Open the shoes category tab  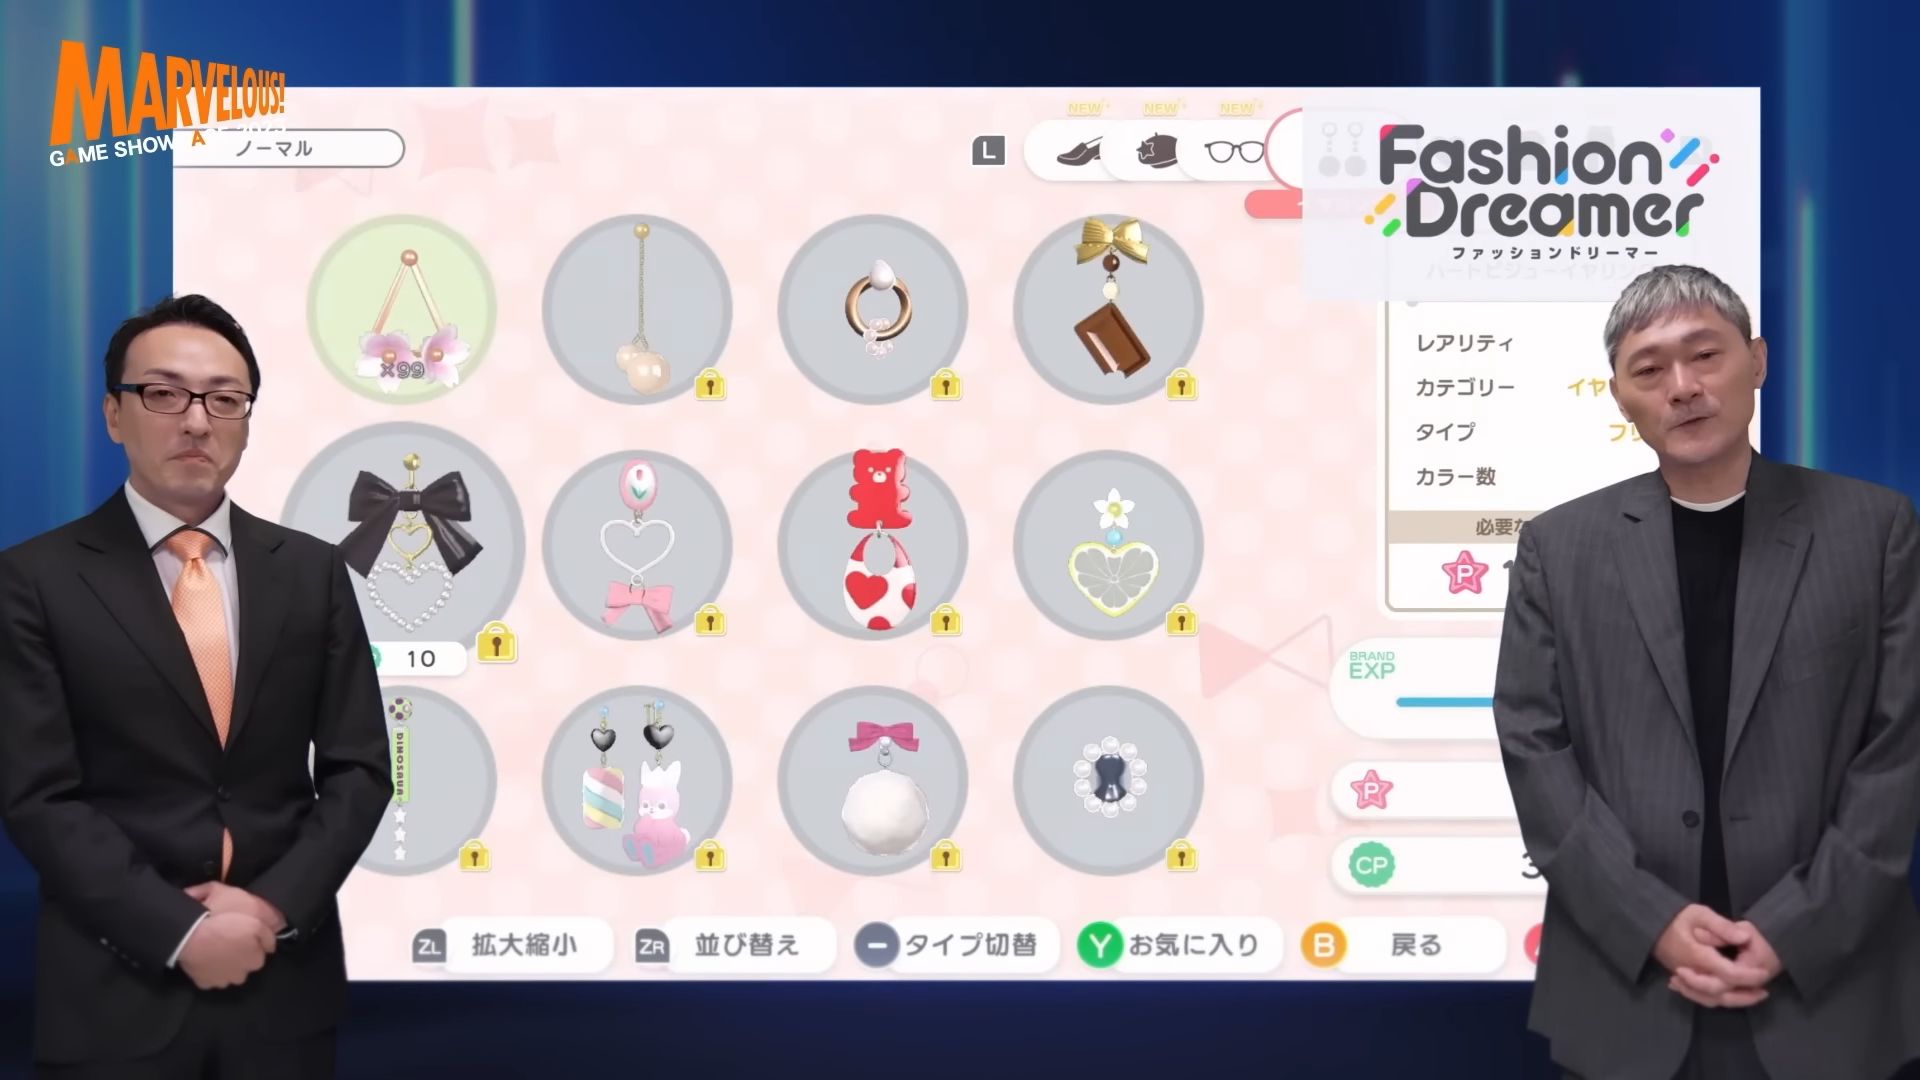coord(1080,152)
